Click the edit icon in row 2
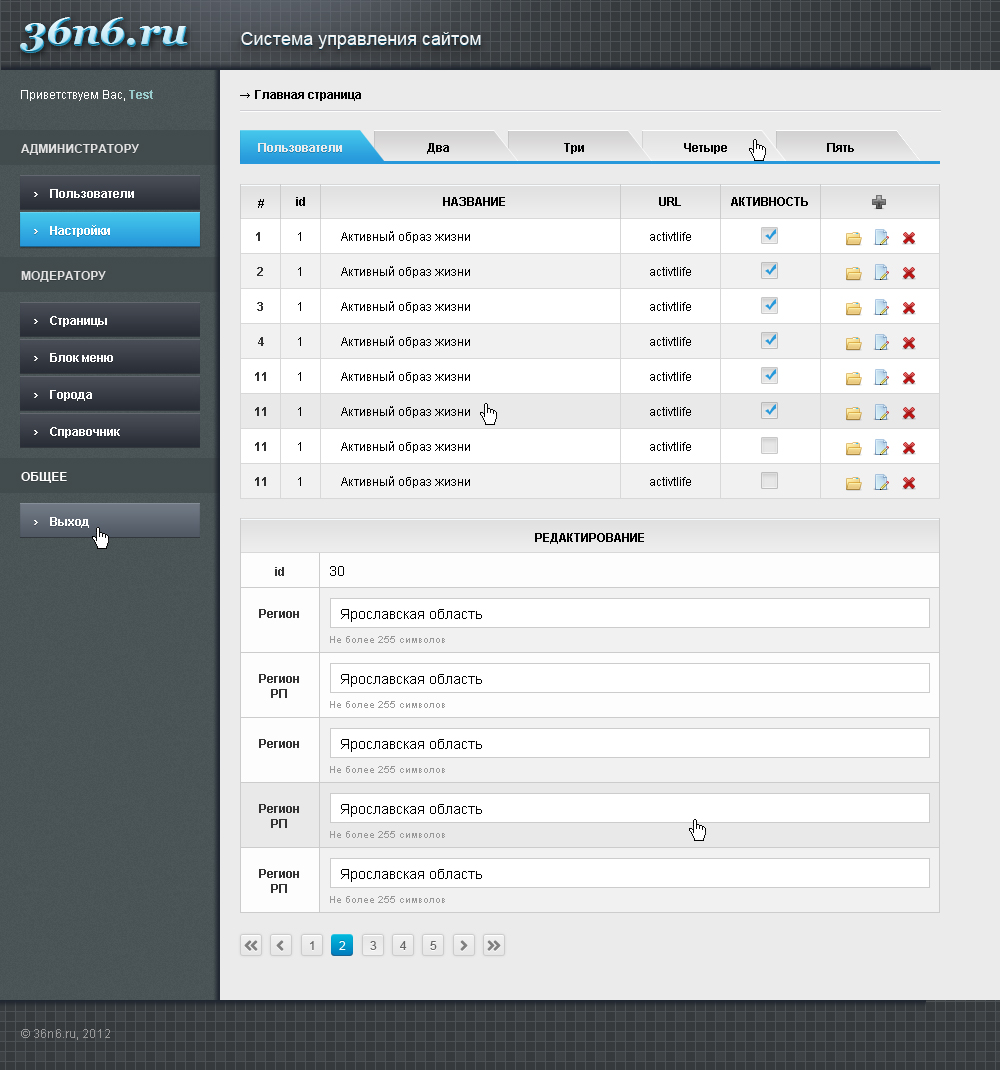Screen dimensions: 1000x1070 [x=881, y=272]
